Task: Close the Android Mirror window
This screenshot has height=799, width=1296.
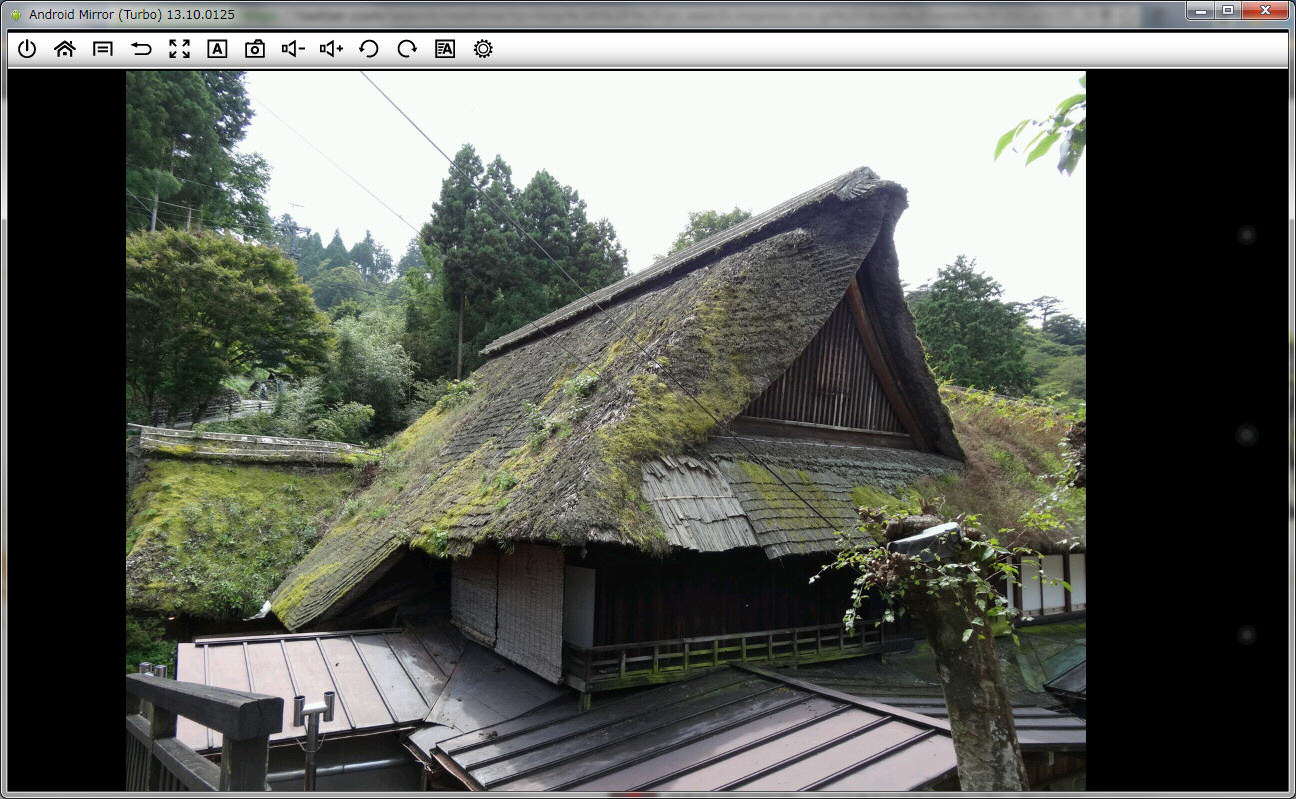Action: pyautogui.click(x=1266, y=10)
